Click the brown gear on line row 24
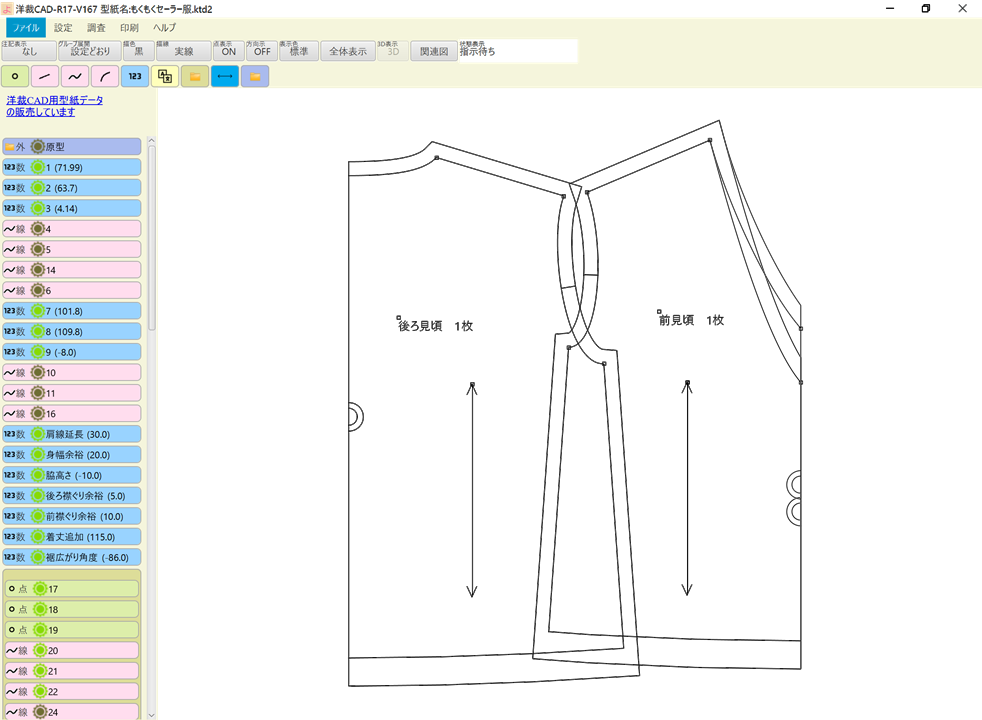The height and width of the screenshot is (720, 982). coord(40,712)
